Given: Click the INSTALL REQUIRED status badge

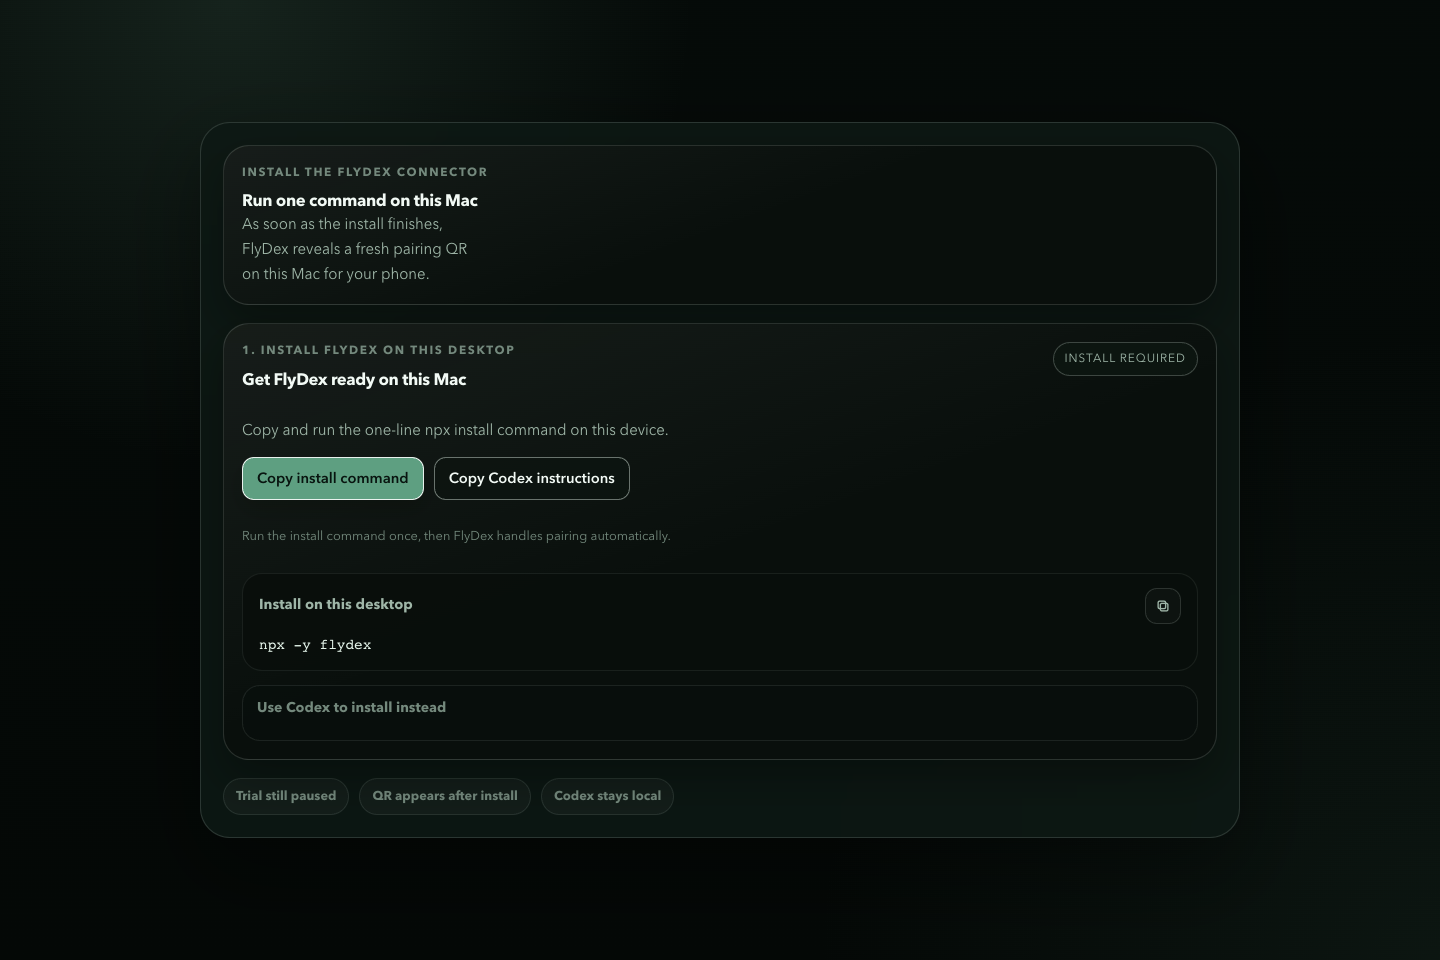Looking at the screenshot, I should [1125, 358].
